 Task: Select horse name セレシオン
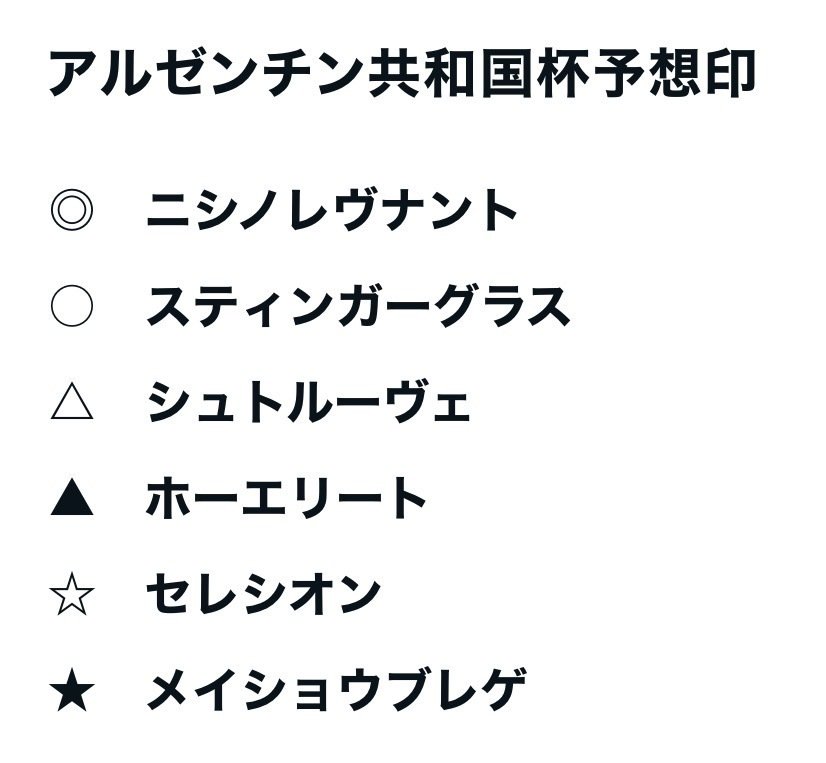[263, 595]
